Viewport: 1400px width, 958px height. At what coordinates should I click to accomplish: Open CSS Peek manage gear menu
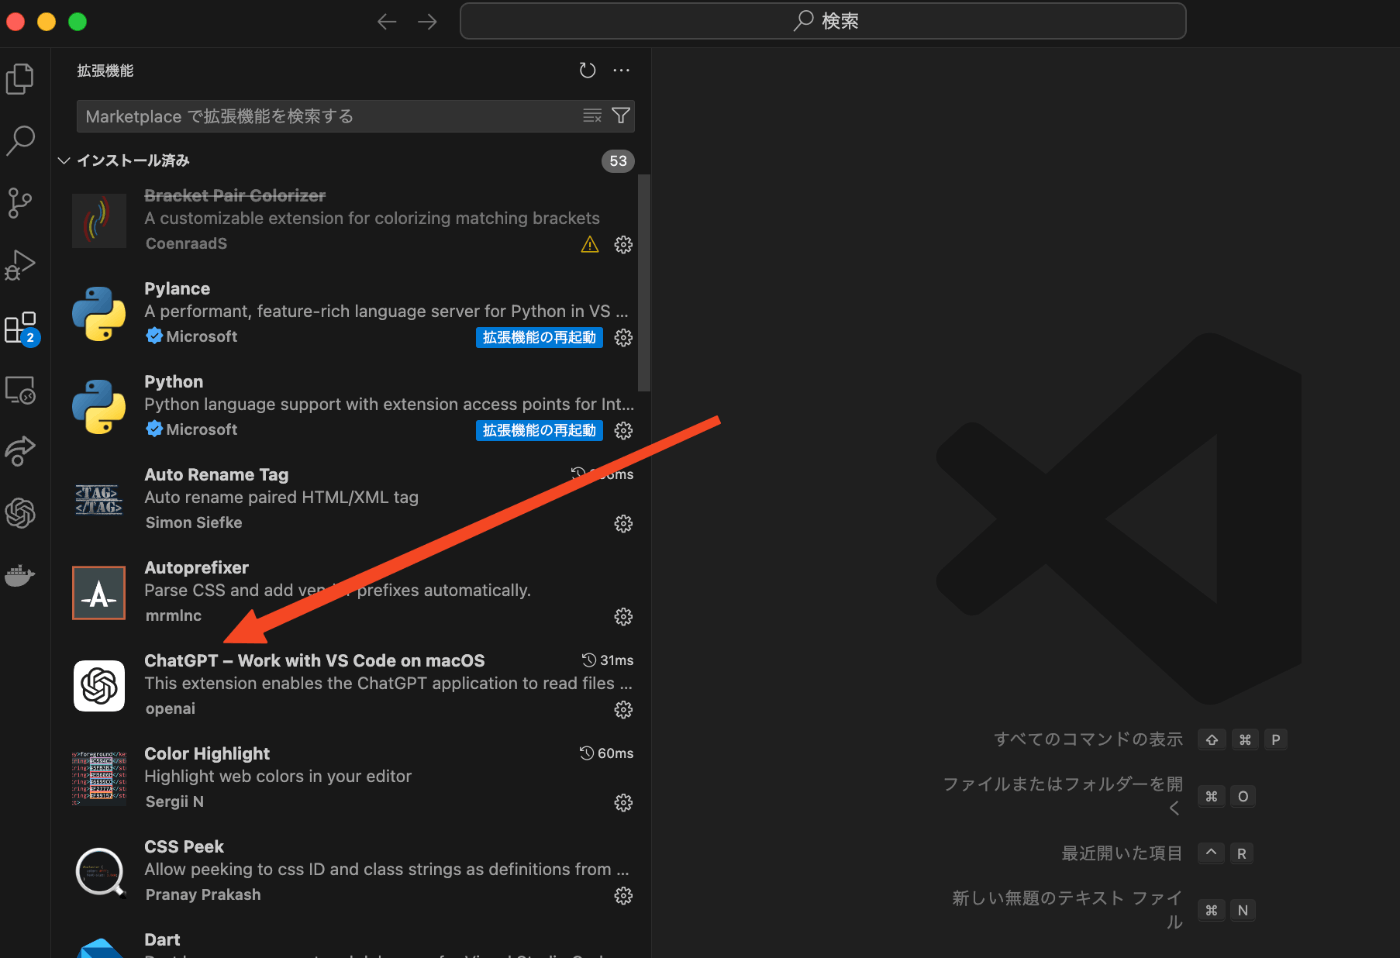[x=623, y=896]
